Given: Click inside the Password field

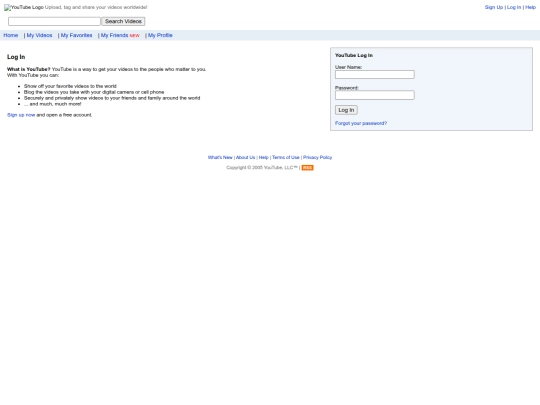Looking at the screenshot, I should point(375,95).
